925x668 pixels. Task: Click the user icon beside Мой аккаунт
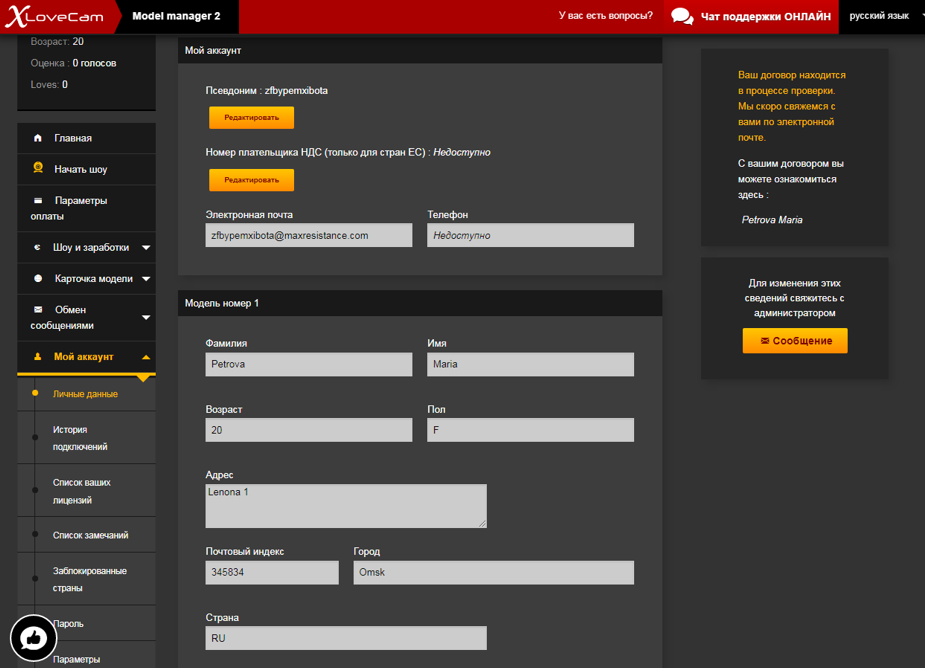(x=37, y=356)
